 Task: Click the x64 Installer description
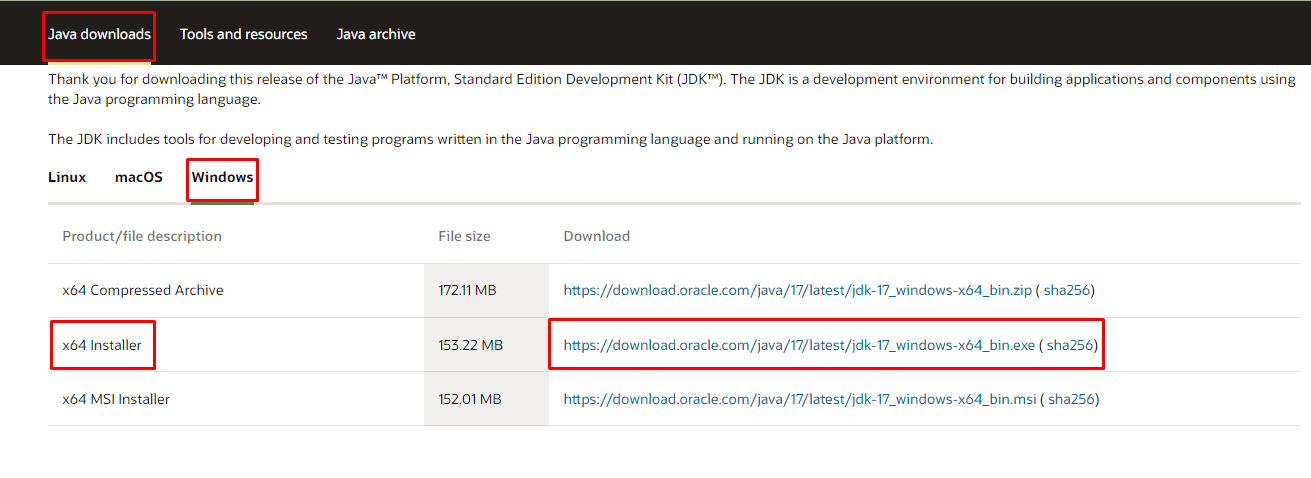[102, 346]
